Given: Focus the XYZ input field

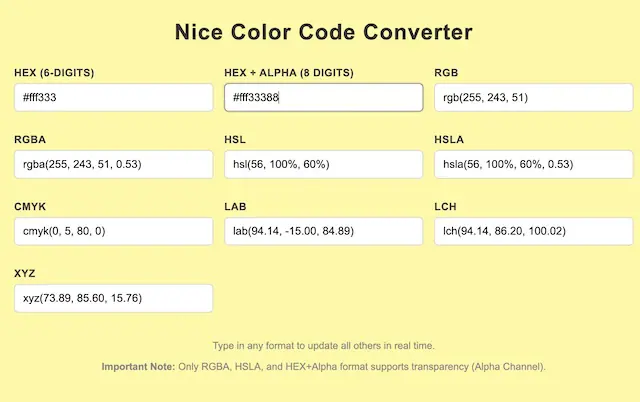Looking at the screenshot, I should [113, 298].
